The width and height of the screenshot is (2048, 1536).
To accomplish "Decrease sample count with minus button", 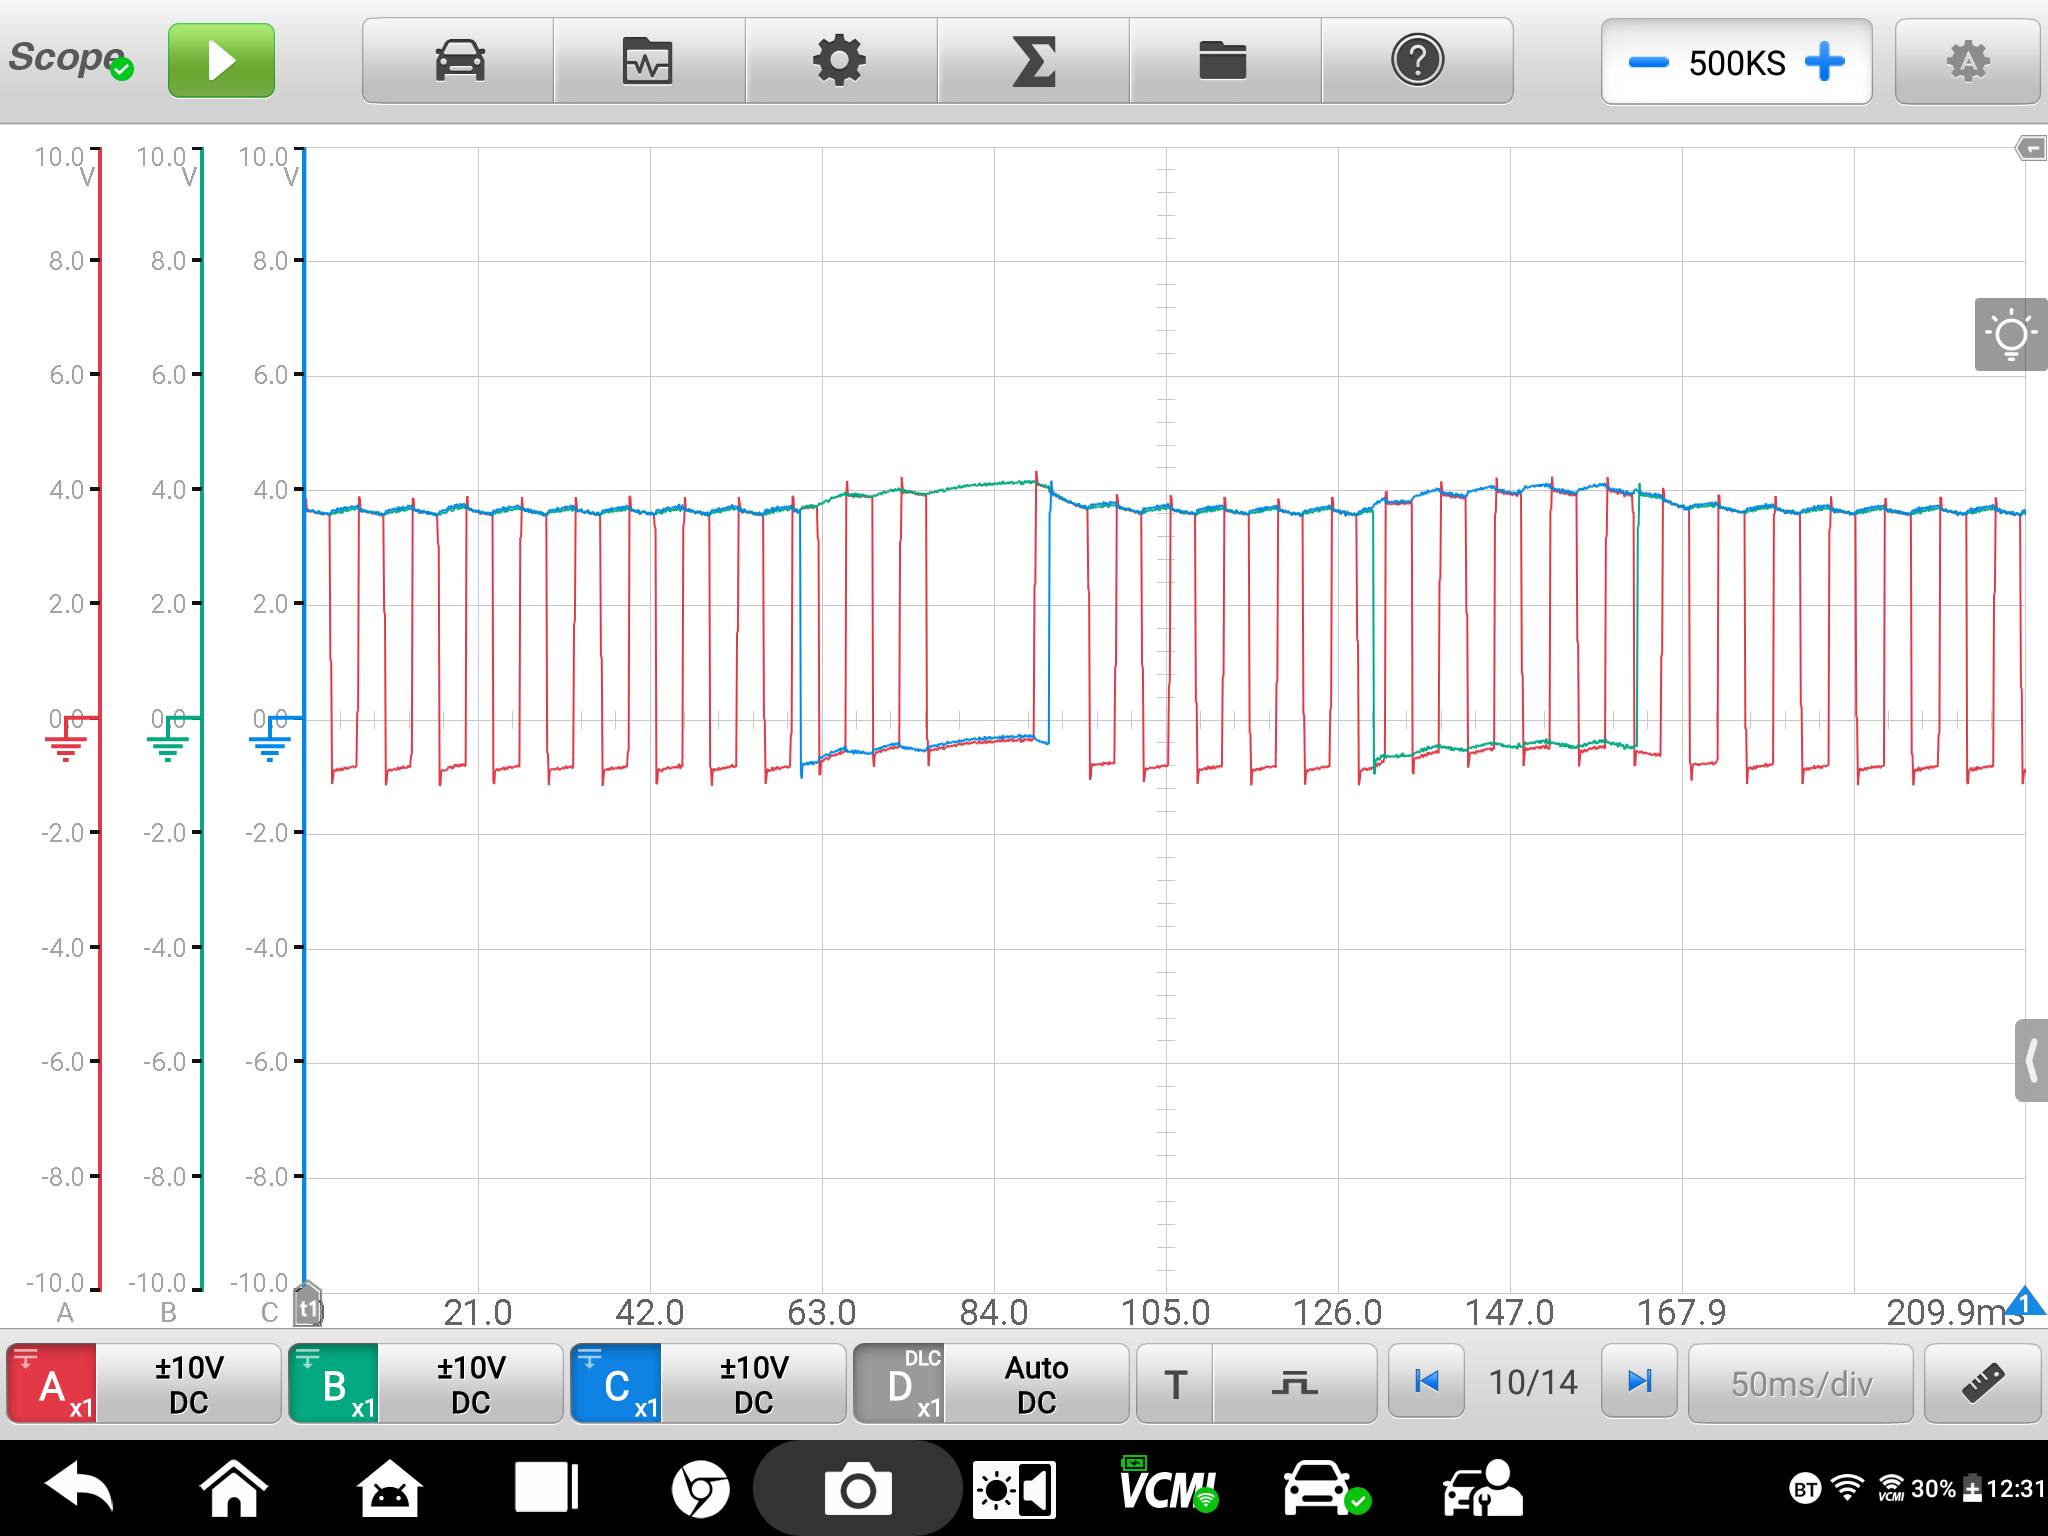I will click(1648, 63).
